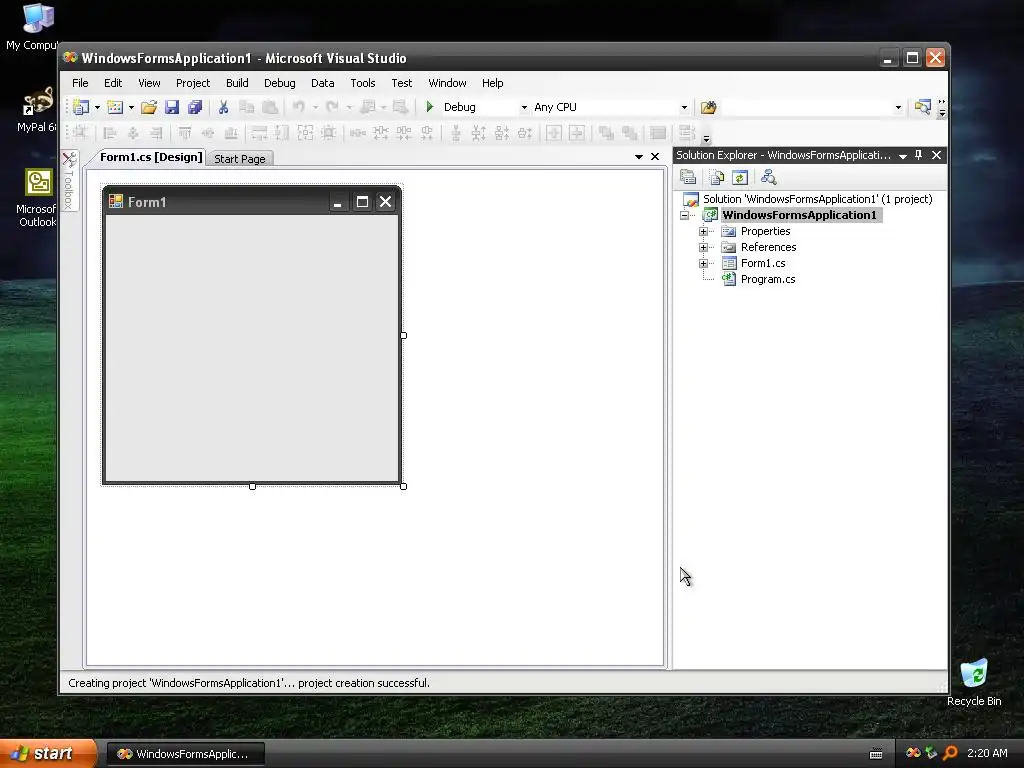Viewport: 1024px width, 768px height.
Task: Select the MyPal desktop shortcut
Action: (36, 110)
